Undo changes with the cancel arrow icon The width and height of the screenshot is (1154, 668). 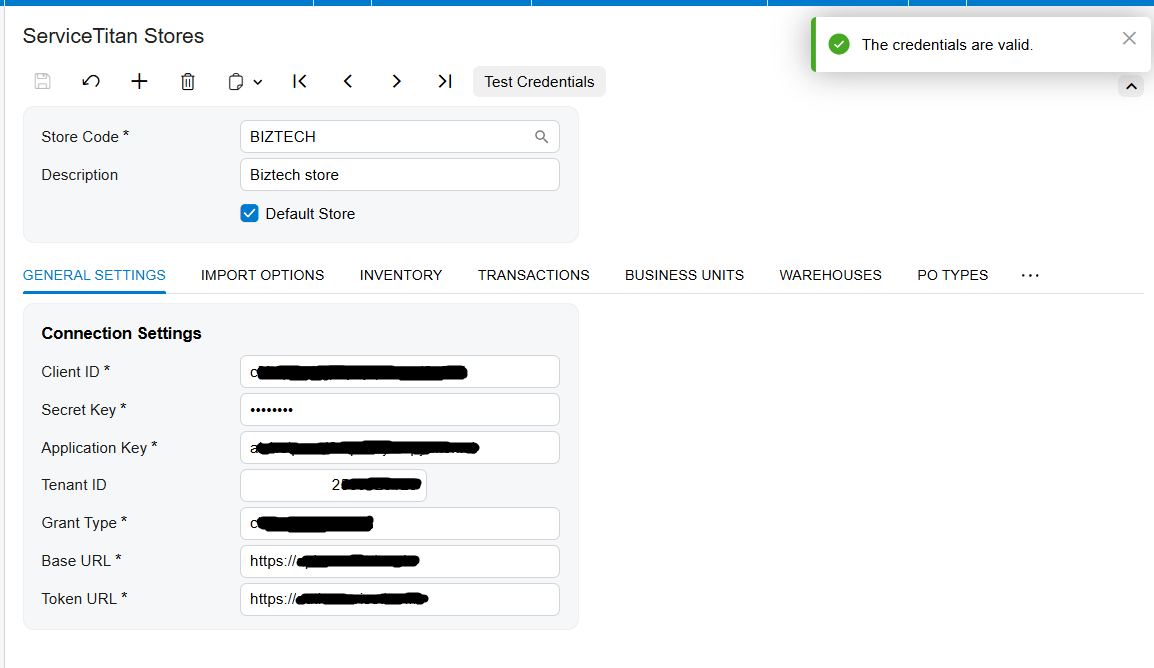click(91, 82)
